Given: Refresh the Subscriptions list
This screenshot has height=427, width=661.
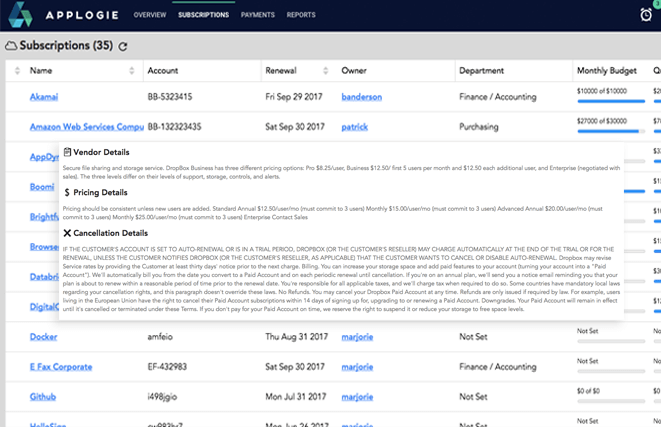Looking at the screenshot, I should 123,46.
